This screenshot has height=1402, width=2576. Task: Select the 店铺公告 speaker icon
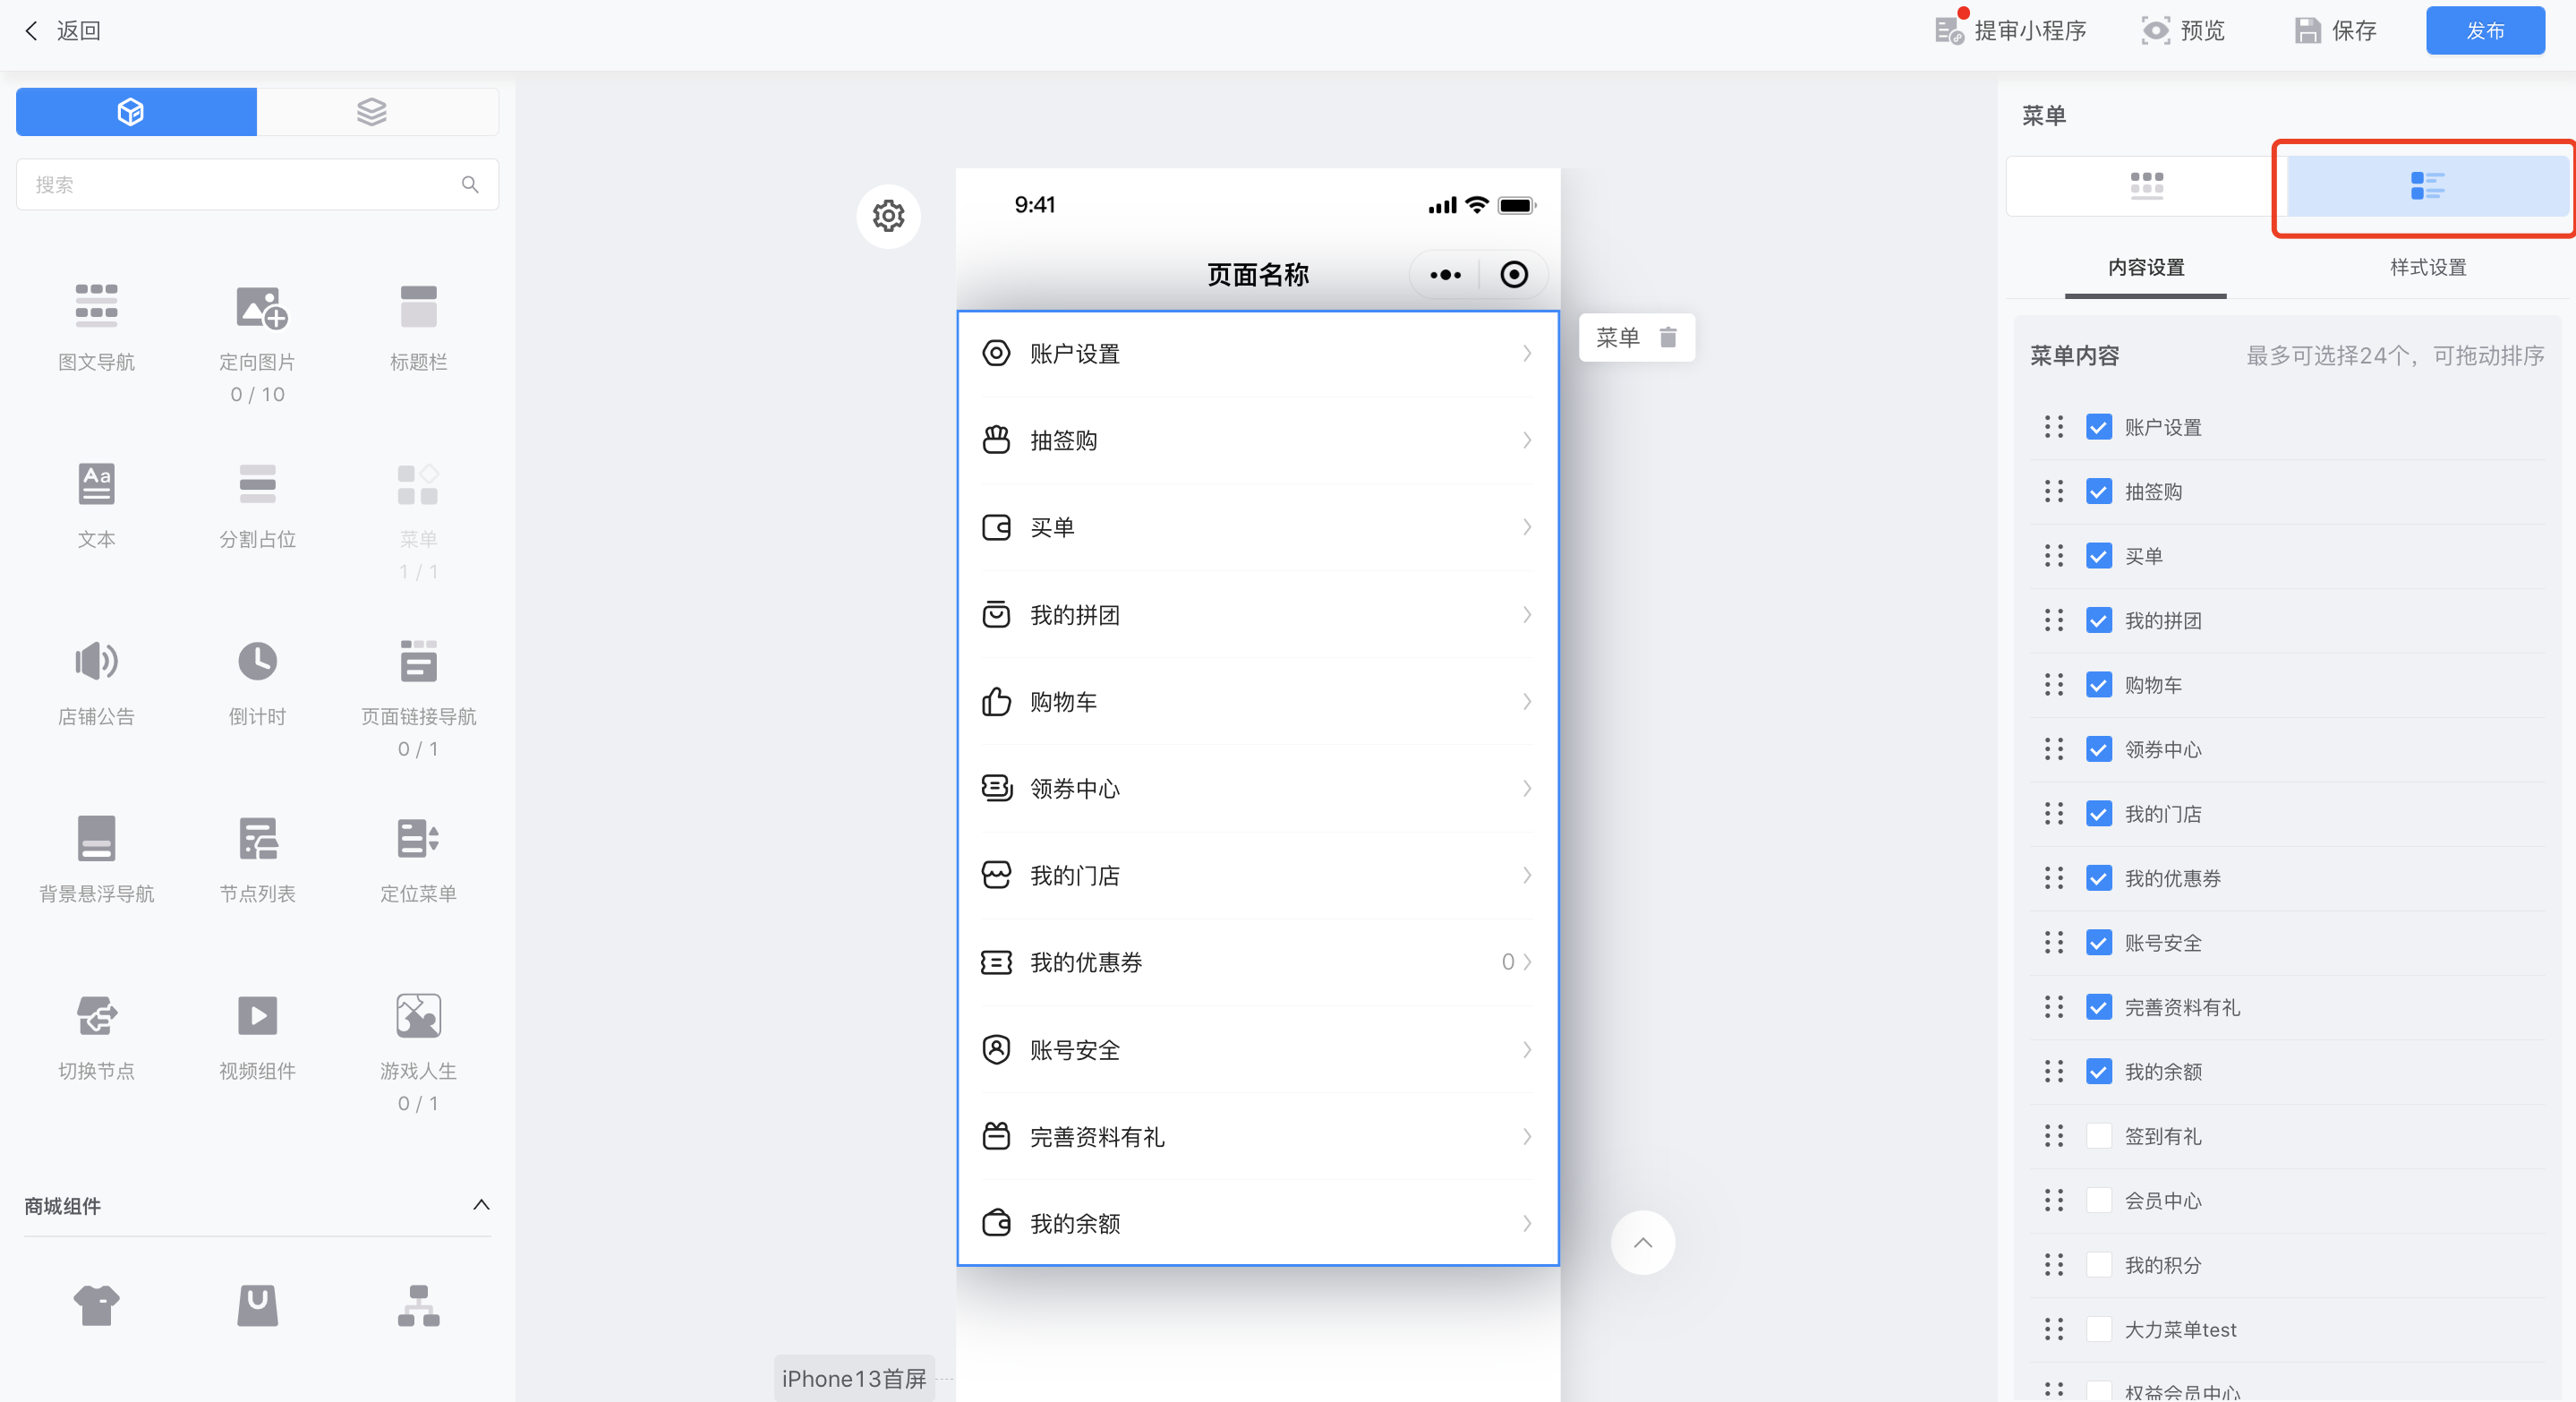click(x=96, y=661)
